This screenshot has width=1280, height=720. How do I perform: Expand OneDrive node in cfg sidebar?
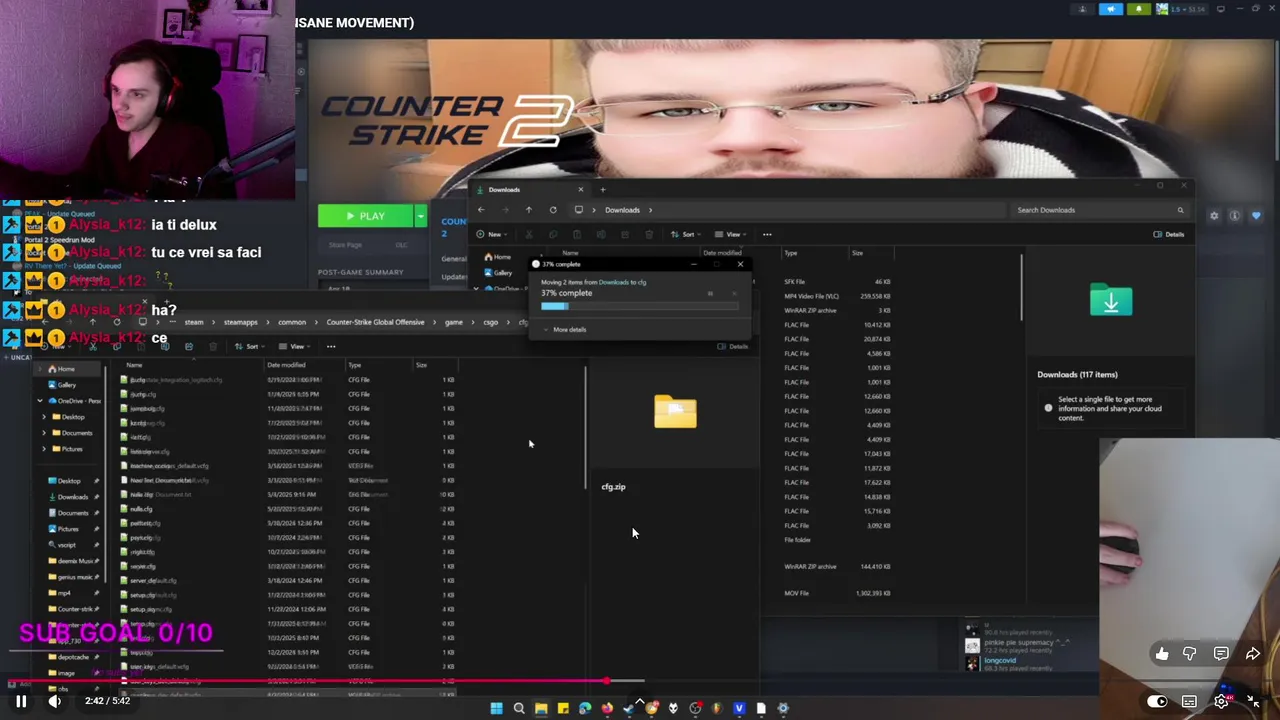tap(40, 401)
